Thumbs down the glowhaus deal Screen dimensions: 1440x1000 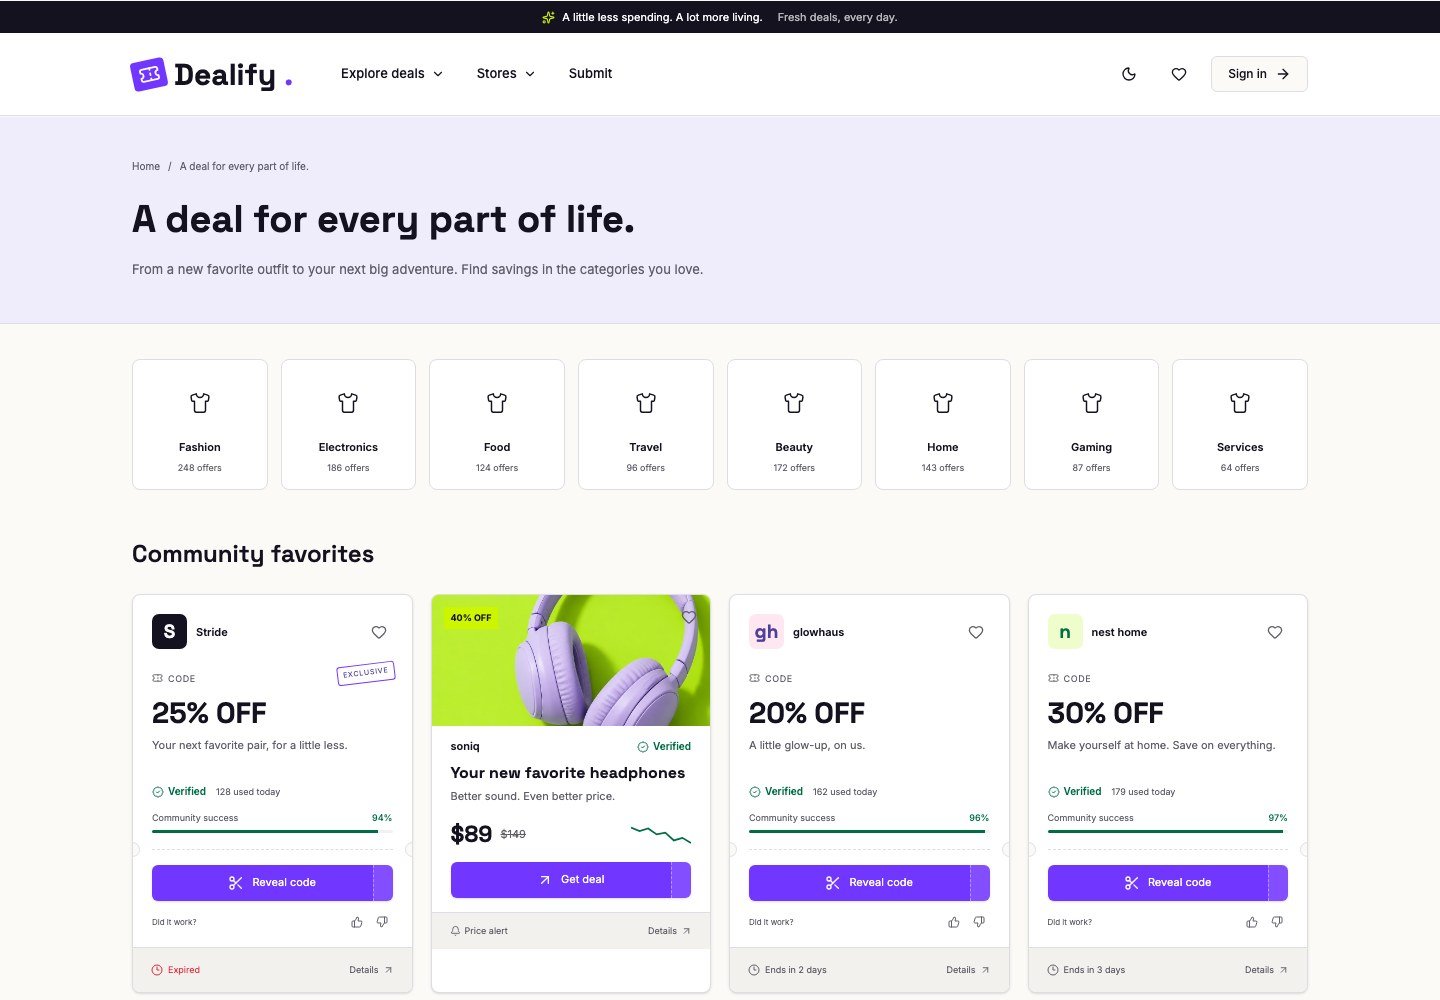click(x=979, y=922)
